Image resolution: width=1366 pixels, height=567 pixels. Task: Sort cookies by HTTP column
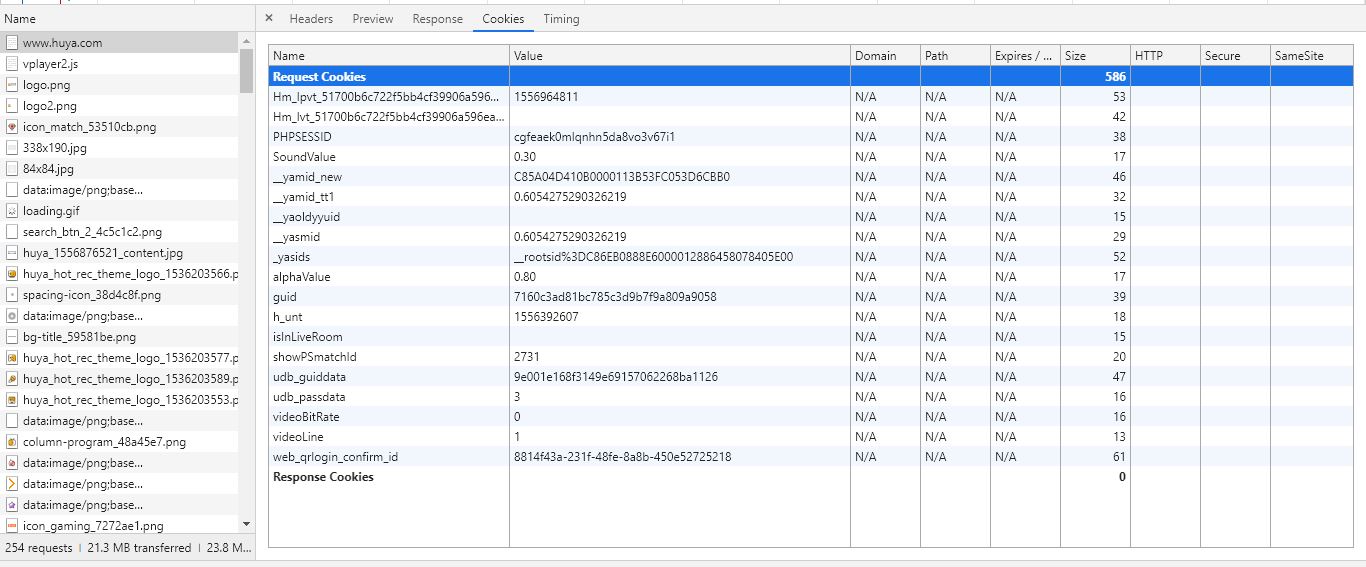1165,56
